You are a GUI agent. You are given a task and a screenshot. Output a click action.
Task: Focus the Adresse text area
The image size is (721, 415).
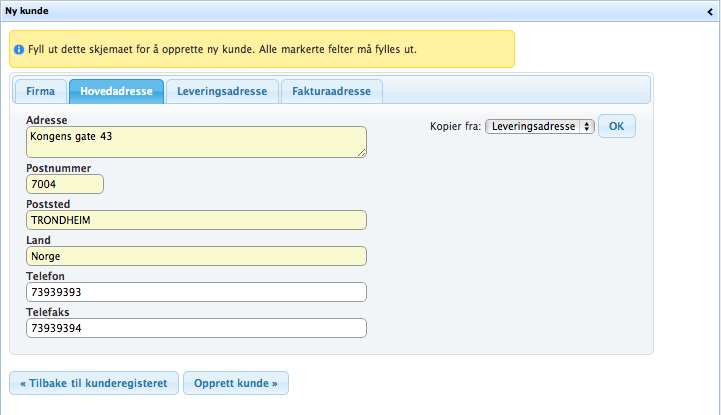pos(196,141)
